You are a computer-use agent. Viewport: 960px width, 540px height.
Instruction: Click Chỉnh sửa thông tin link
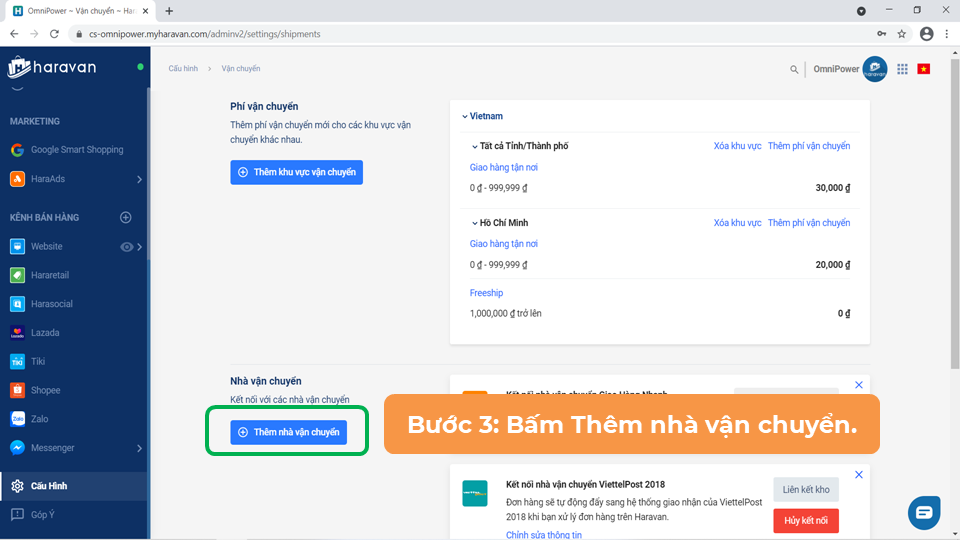tap(544, 534)
